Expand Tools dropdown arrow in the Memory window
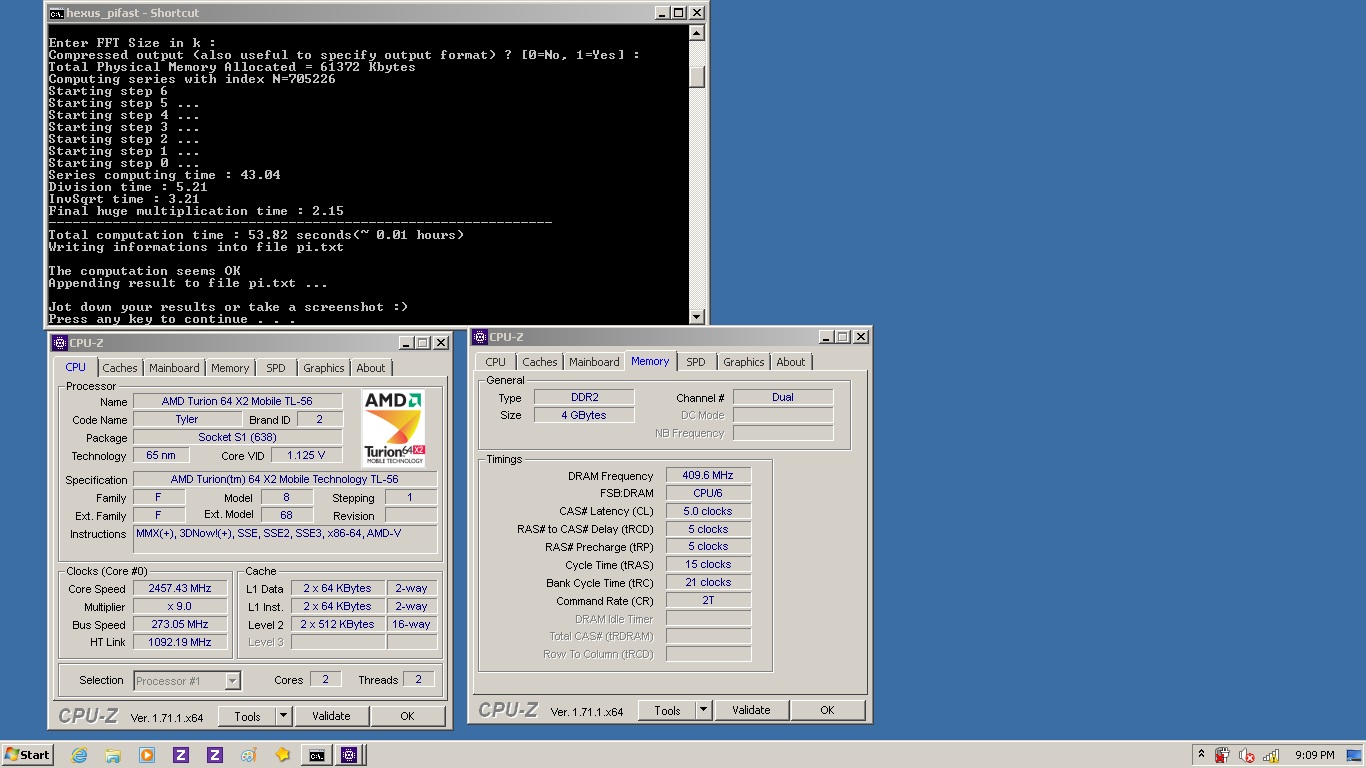Viewport: 1366px width, 768px height. (x=703, y=710)
